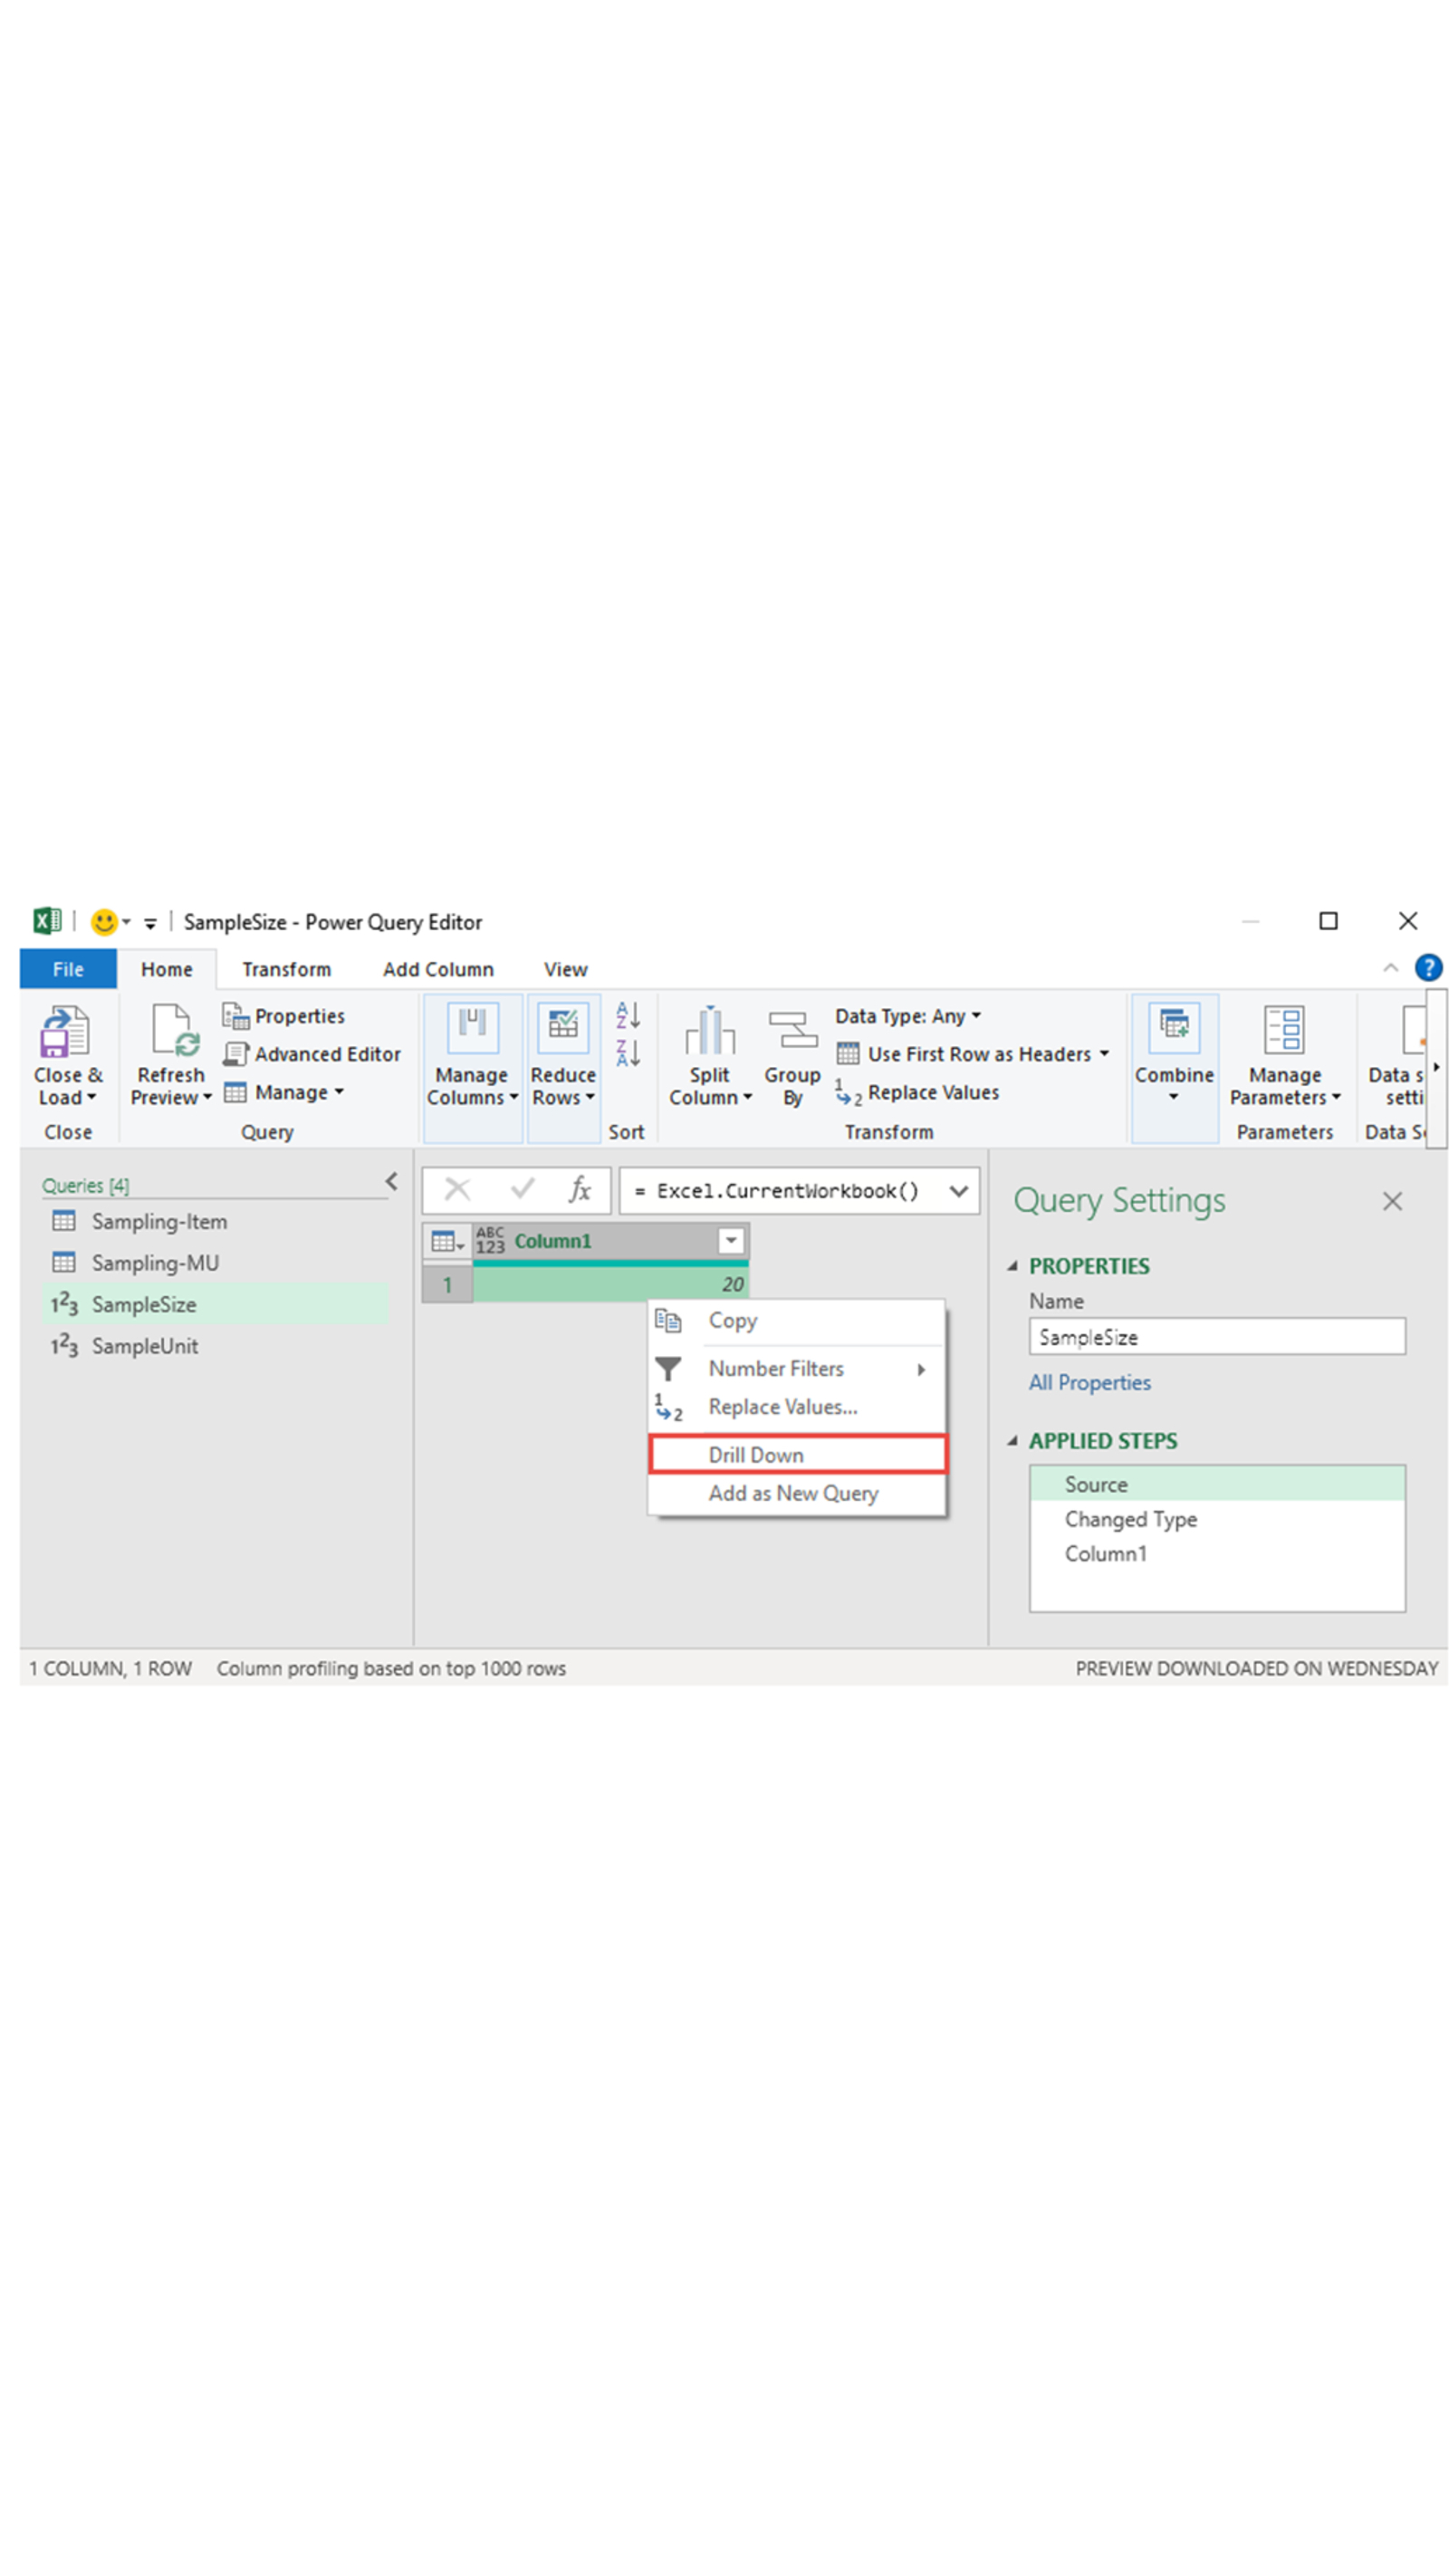The image size is (1449, 2576).
Task: Sort ascending with the A-Z icon
Action: point(628,1015)
